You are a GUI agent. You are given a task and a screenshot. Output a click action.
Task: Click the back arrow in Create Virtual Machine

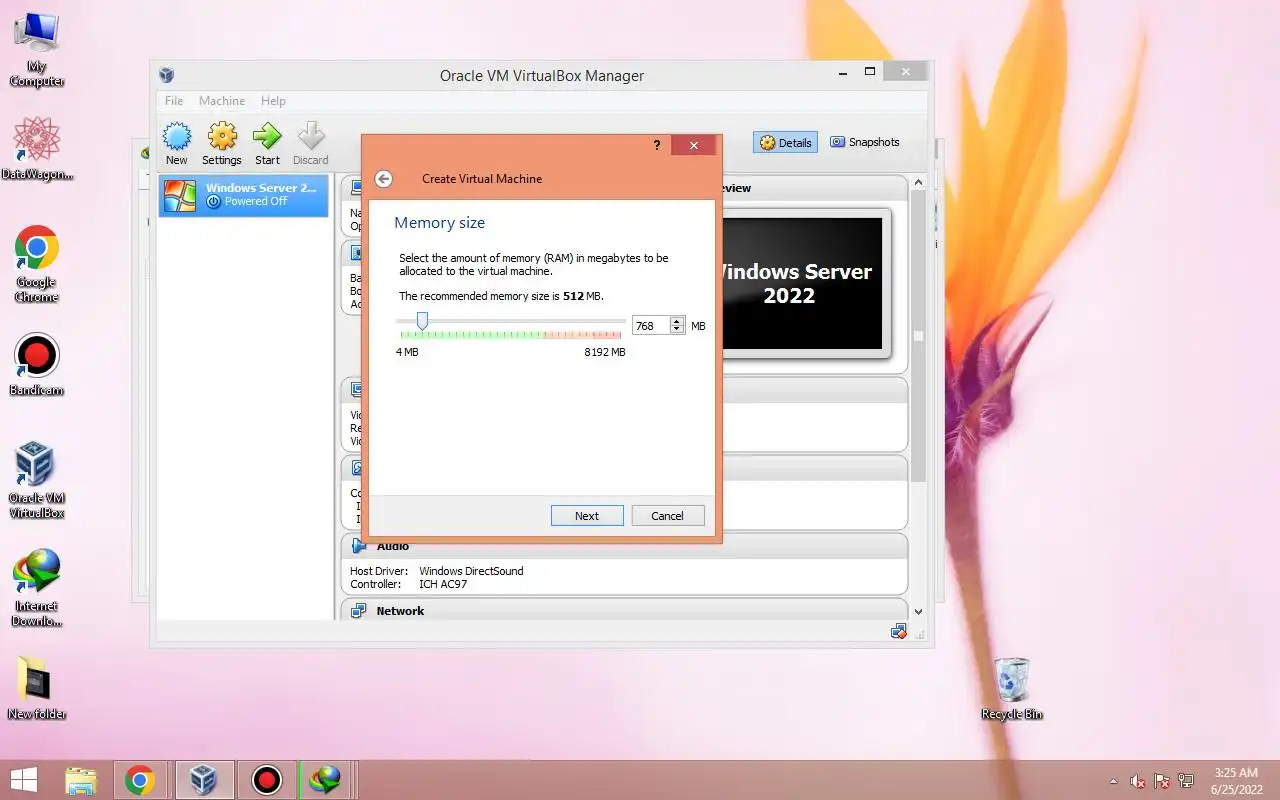[383, 179]
